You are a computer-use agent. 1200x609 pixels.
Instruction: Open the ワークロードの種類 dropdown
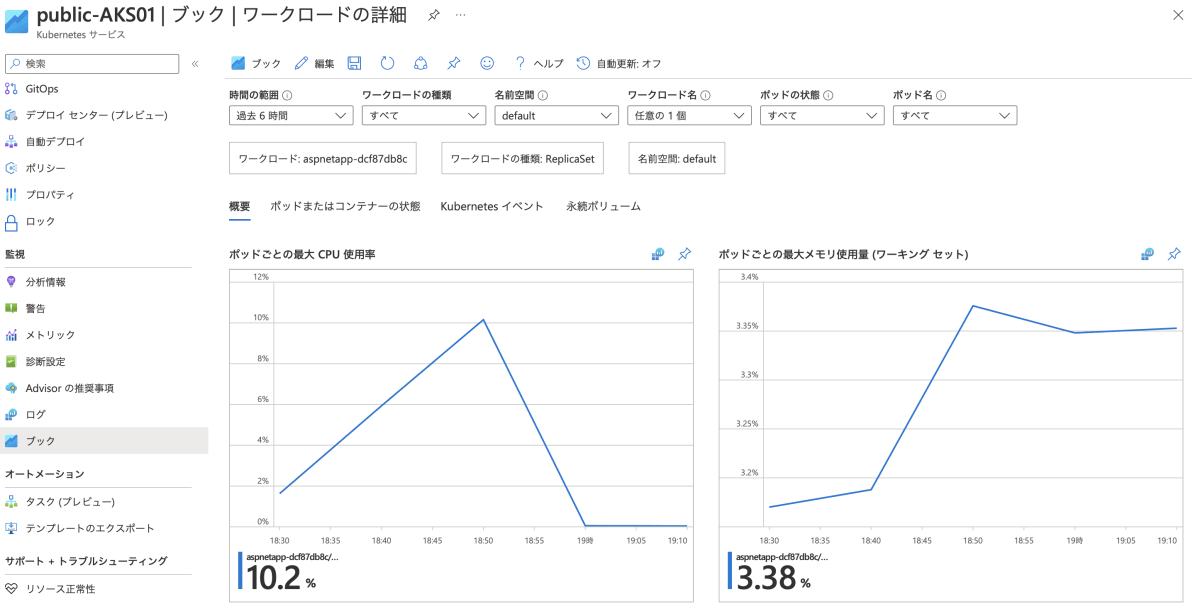tap(423, 115)
